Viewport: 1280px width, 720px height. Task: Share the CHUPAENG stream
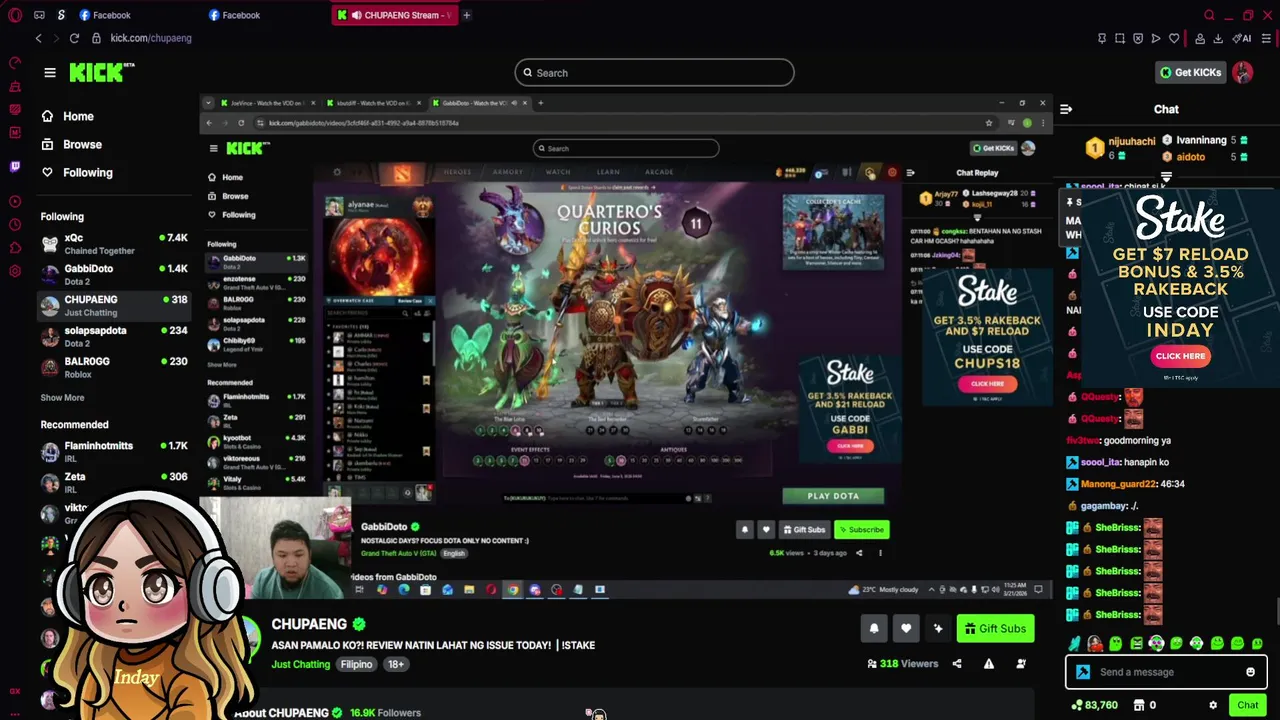point(957,663)
